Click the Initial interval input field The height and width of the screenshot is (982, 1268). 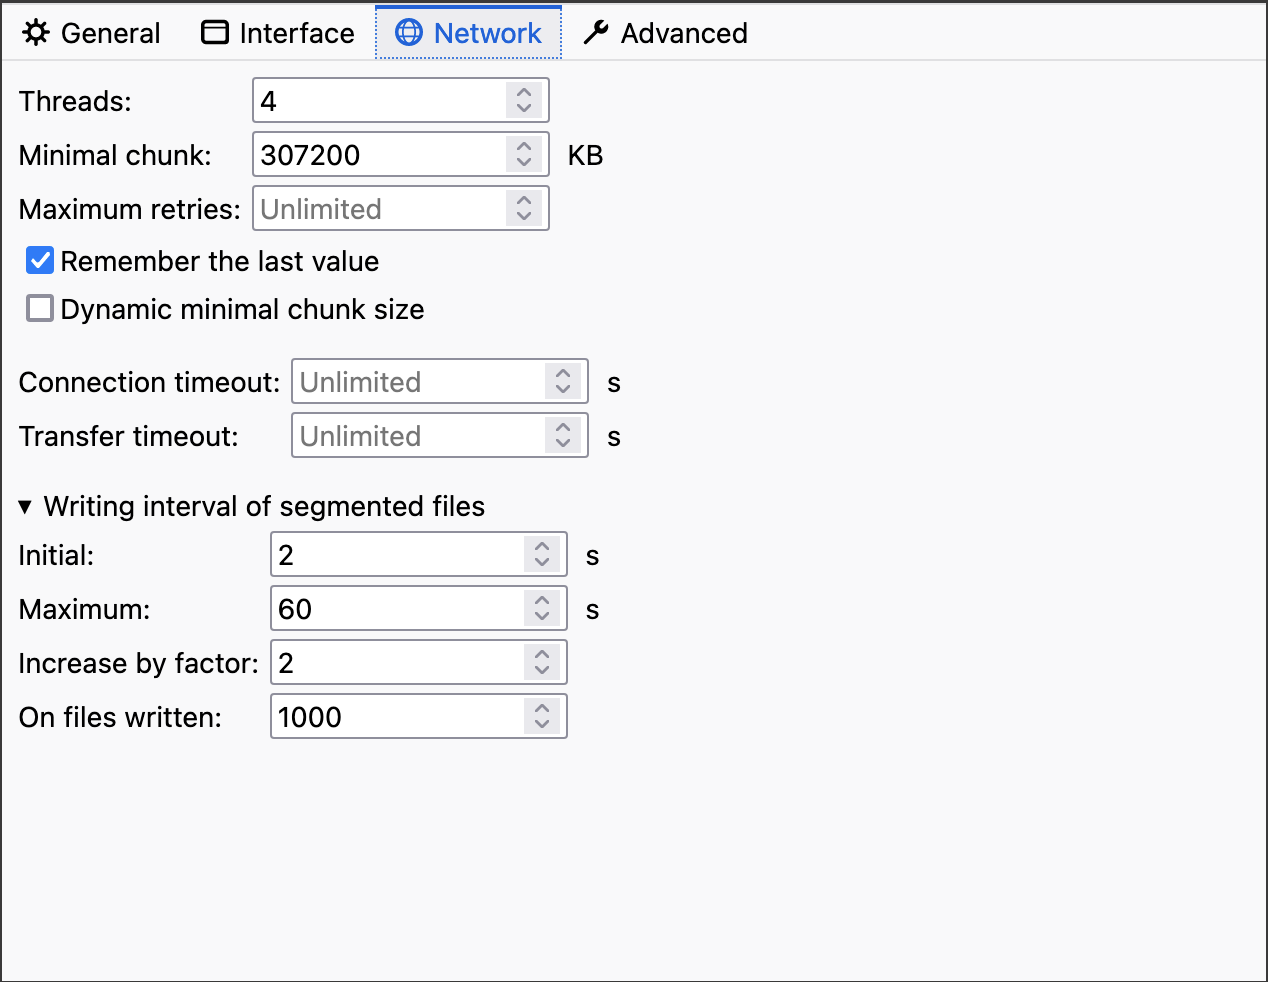(x=396, y=554)
